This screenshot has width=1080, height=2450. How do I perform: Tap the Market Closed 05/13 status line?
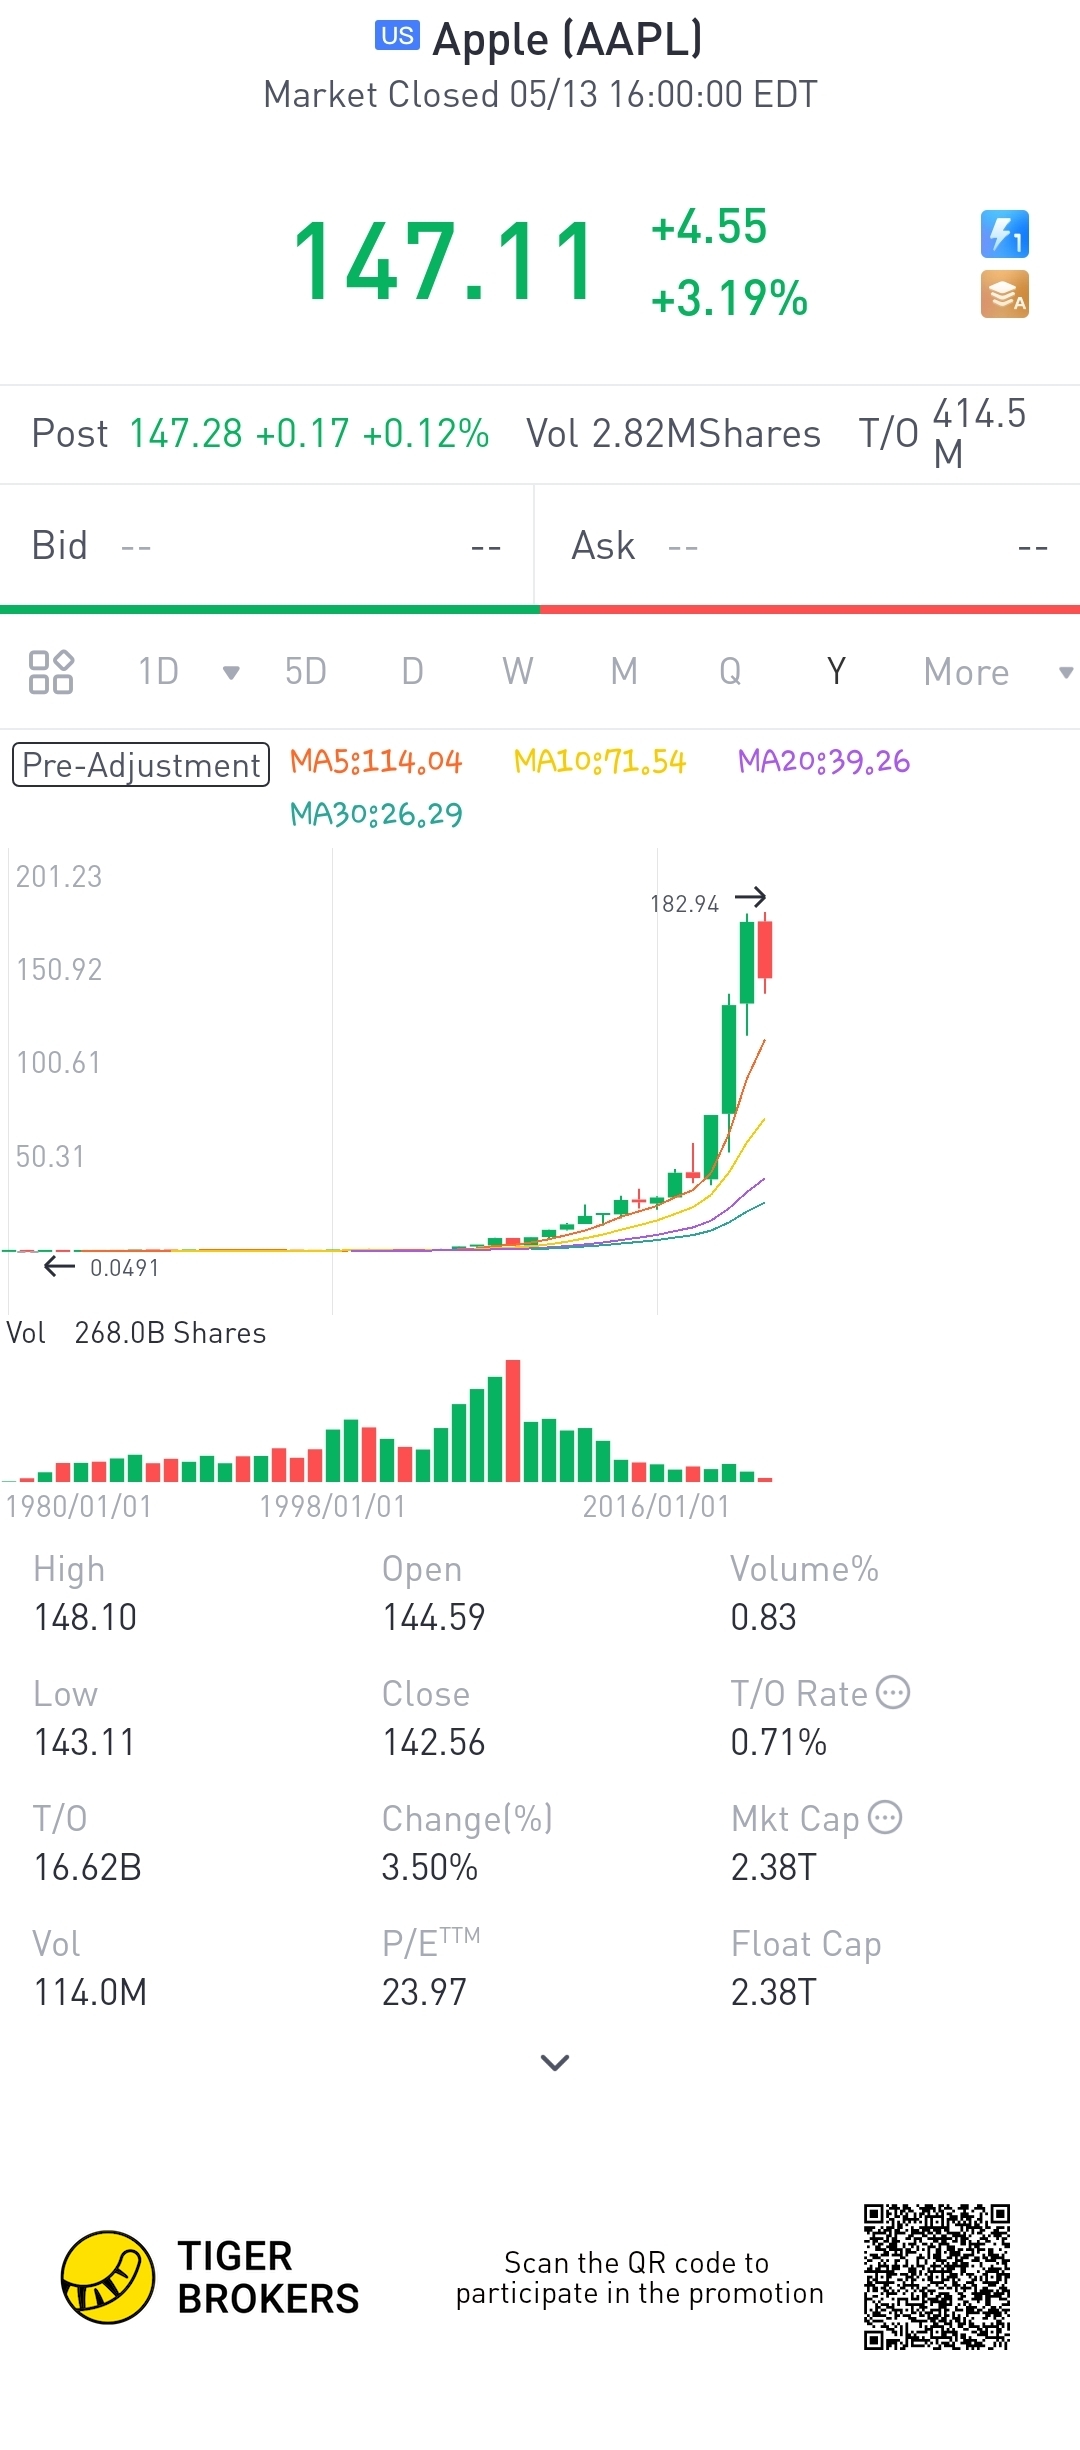click(x=540, y=95)
